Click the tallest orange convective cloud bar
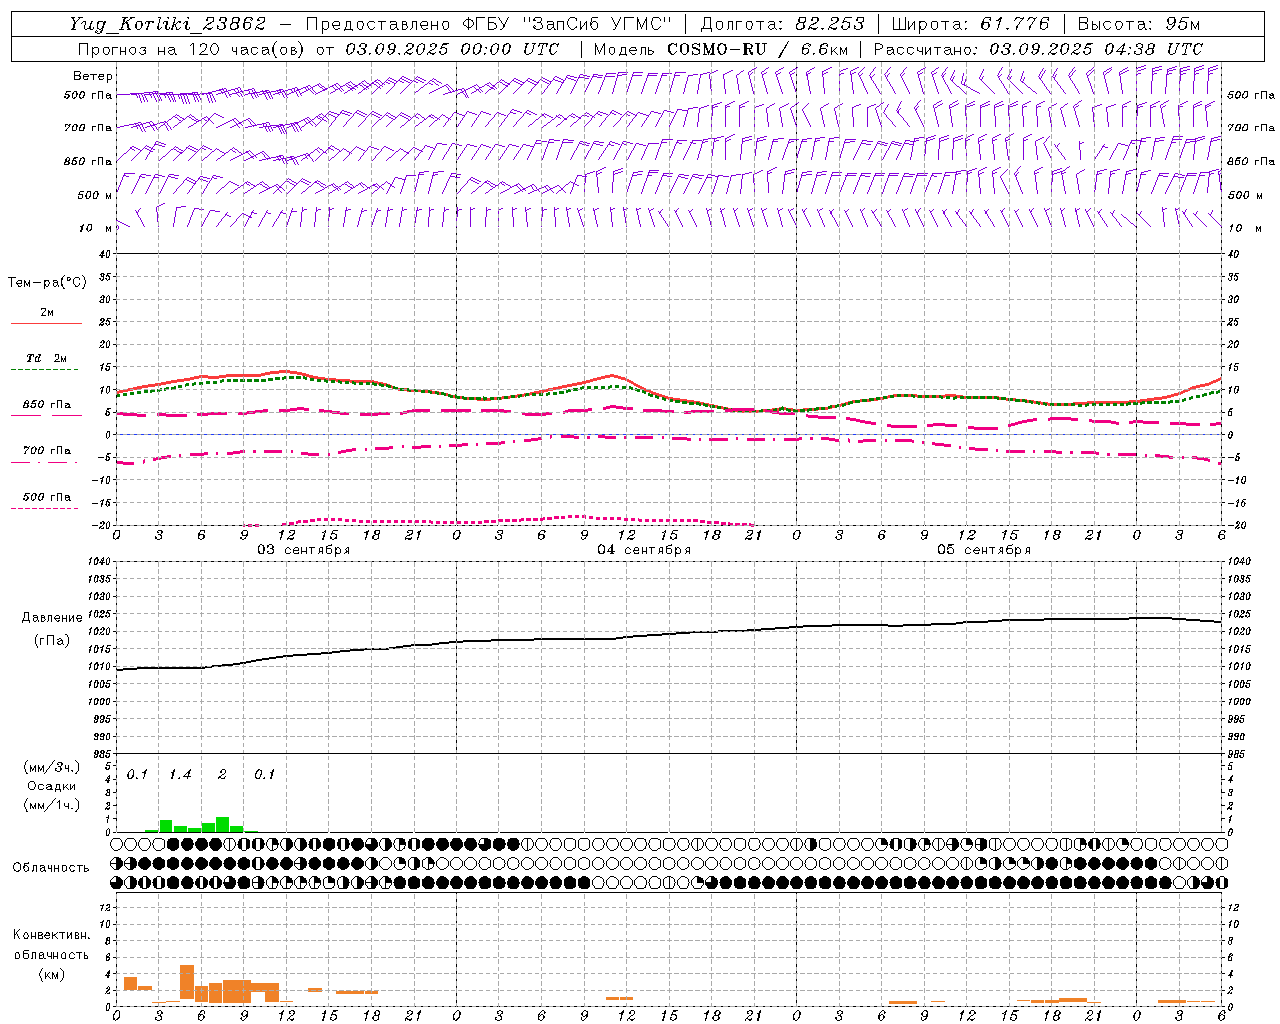This screenshot has height=1024, width=1280. (187, 982)
